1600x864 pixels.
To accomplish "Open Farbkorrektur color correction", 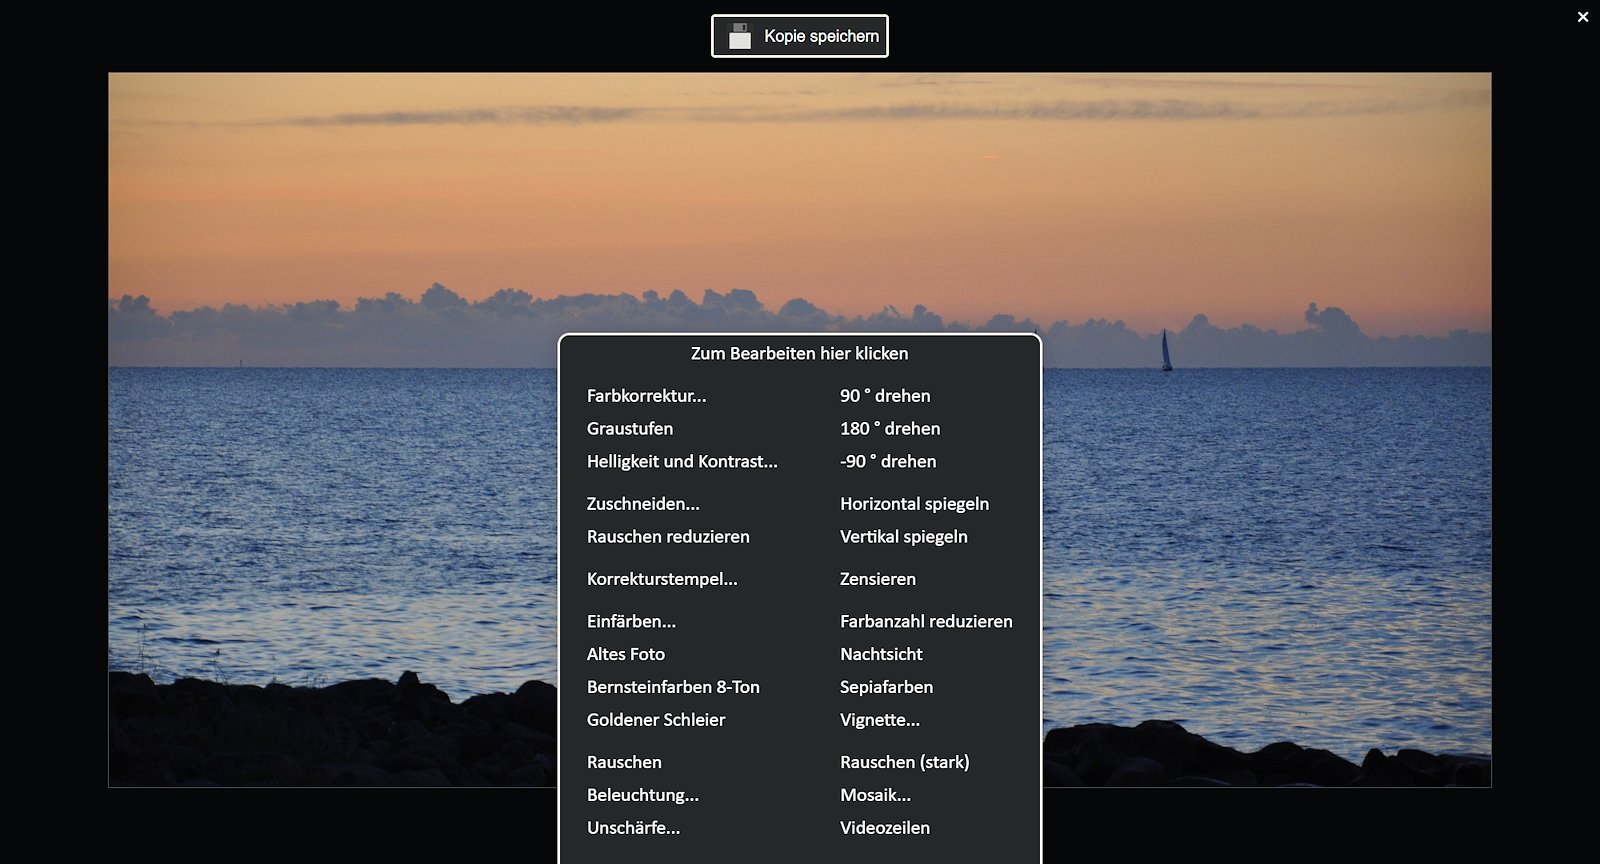I will coord(646,396).
